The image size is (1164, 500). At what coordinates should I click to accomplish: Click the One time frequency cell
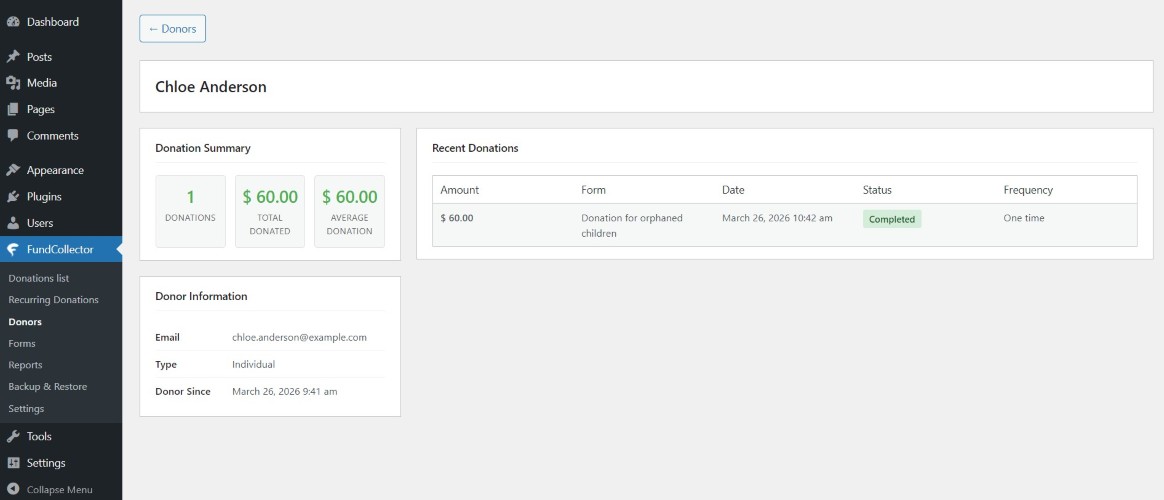click(x=1024, y=218)
